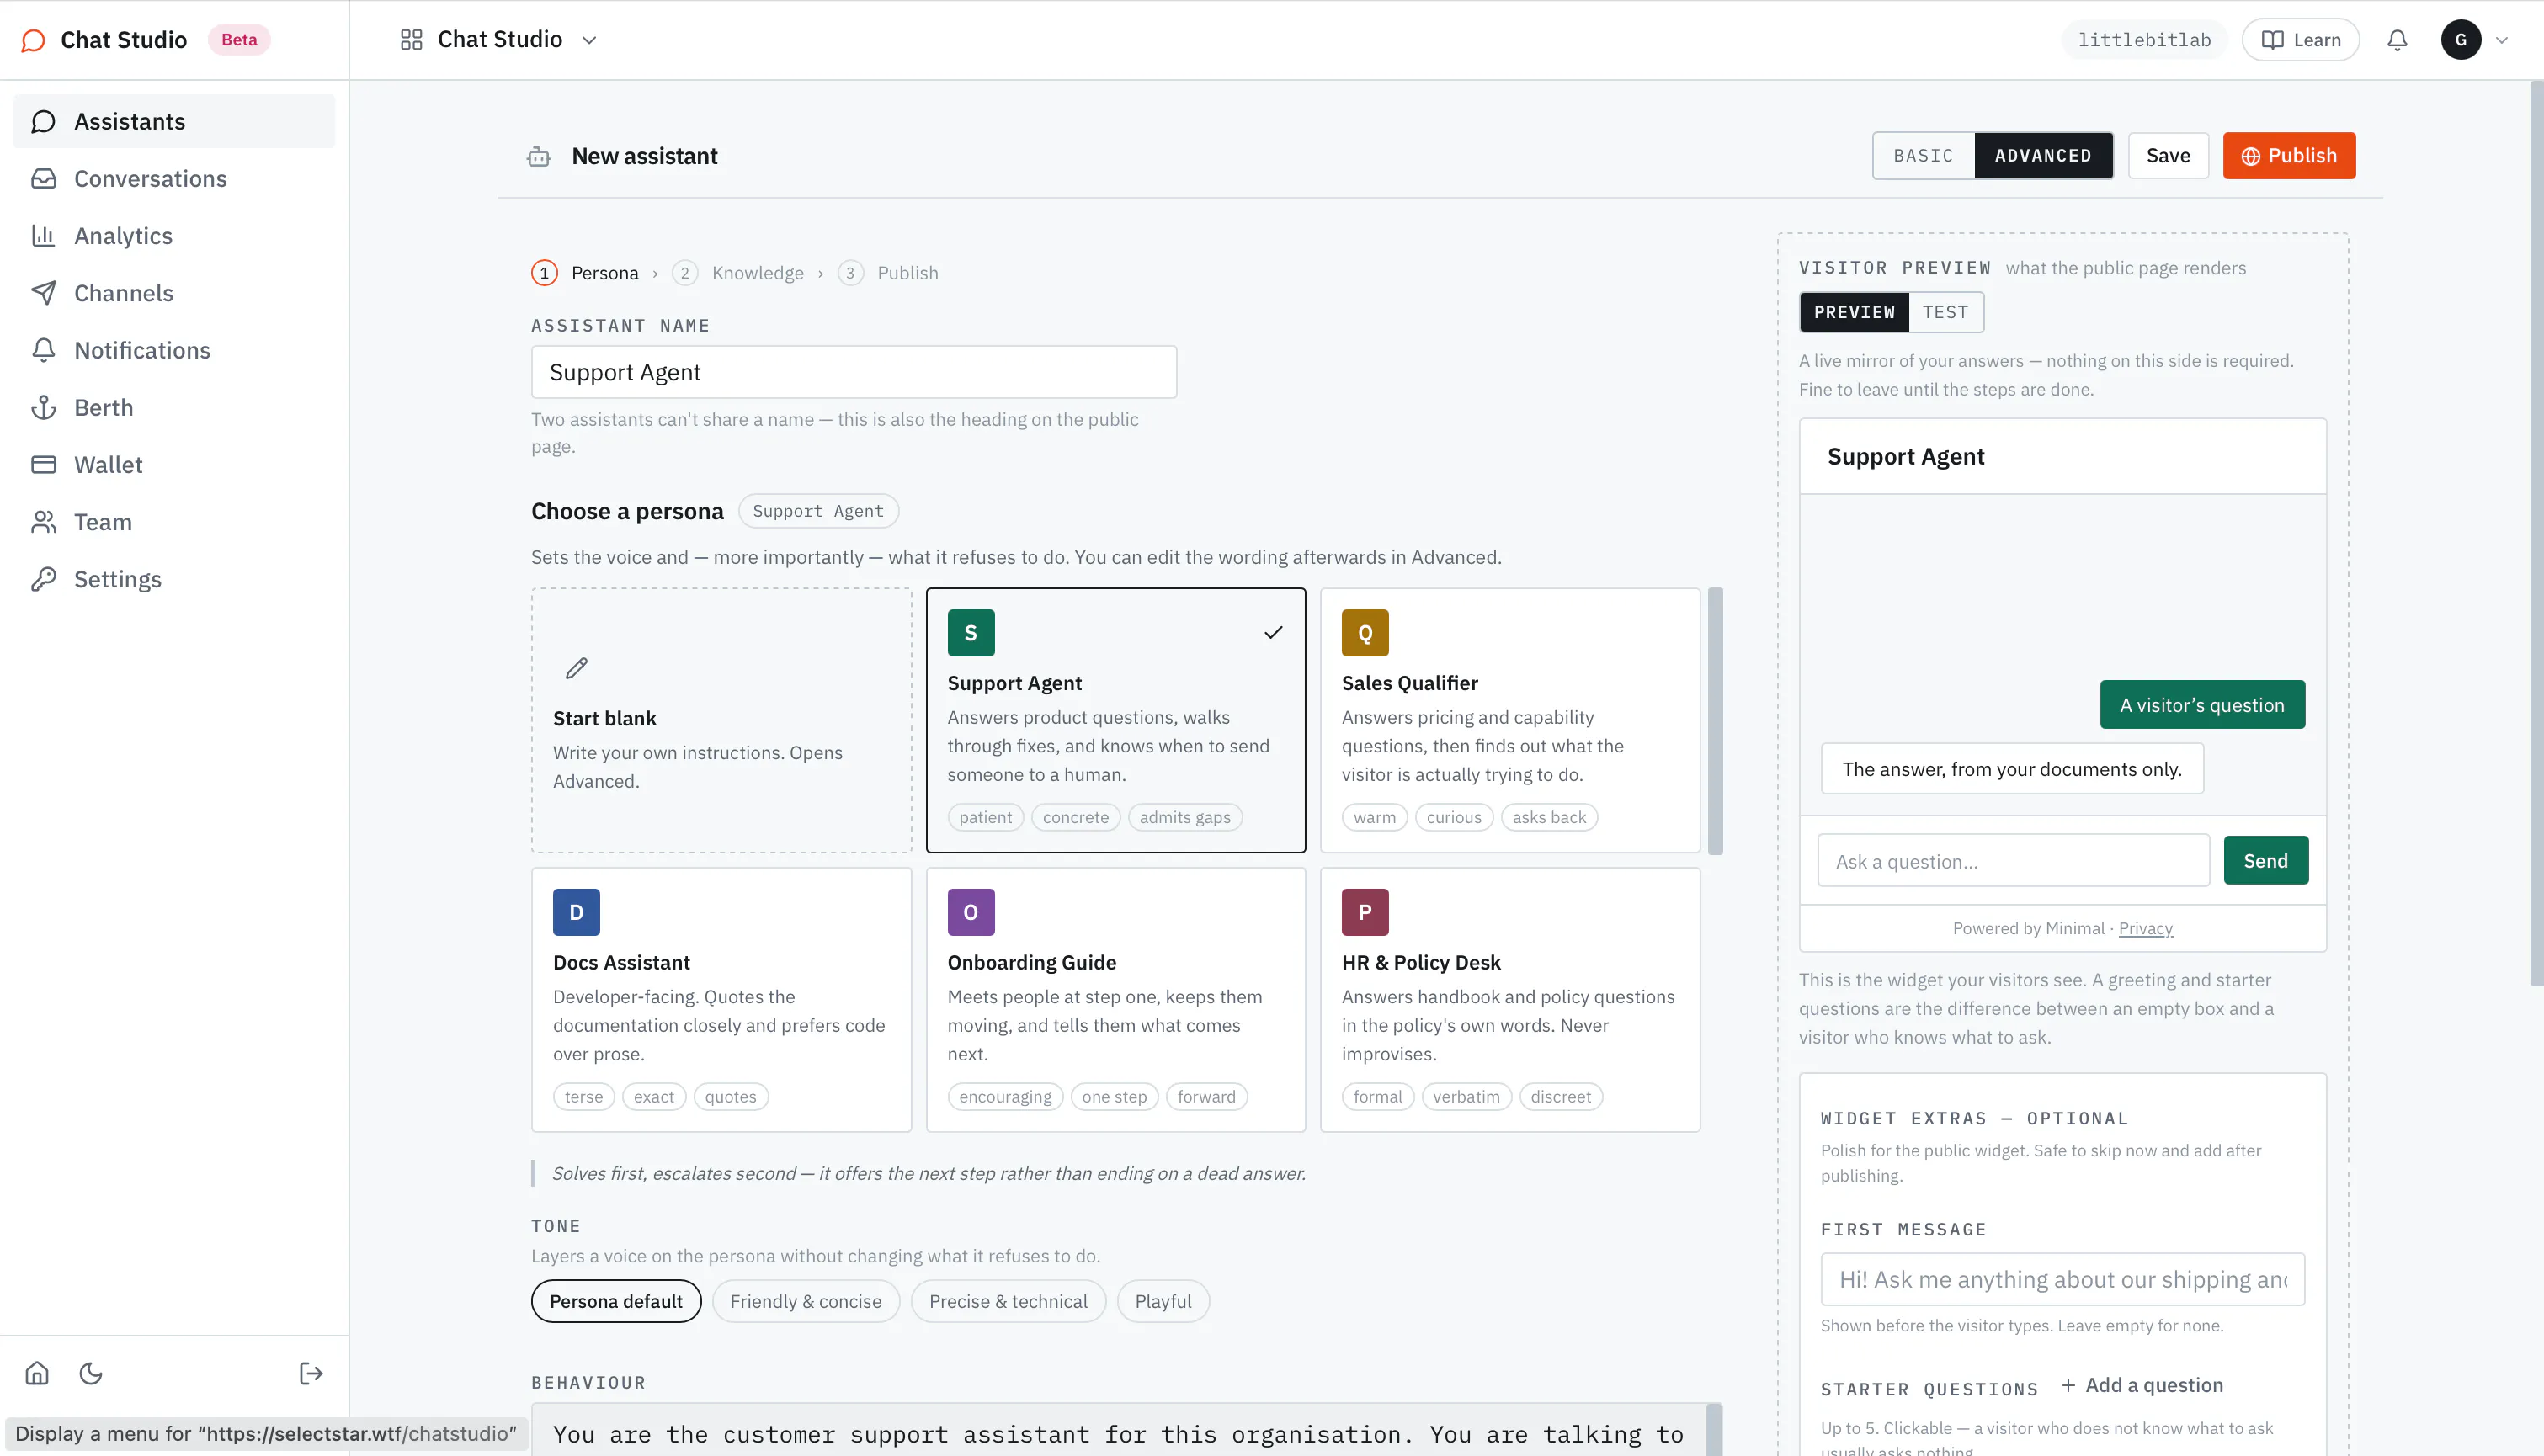
Task: Click the top bar notification bell
Action: [2397, 40]
